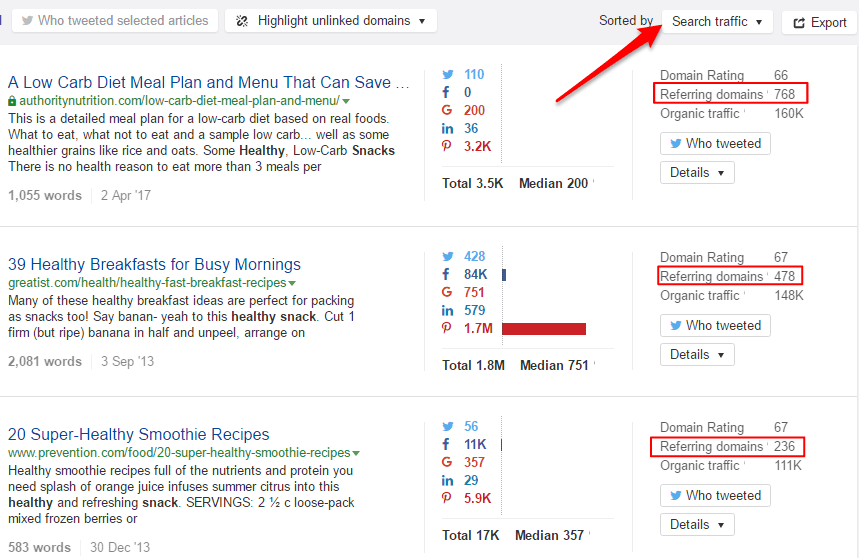
Task: Expand Details for 39 Healthy Breakfasts article
Action: pos(697,354)
